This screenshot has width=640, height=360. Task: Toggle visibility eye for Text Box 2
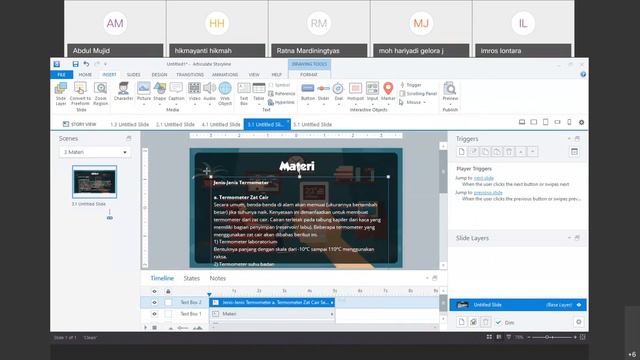(x=154, y=302)
